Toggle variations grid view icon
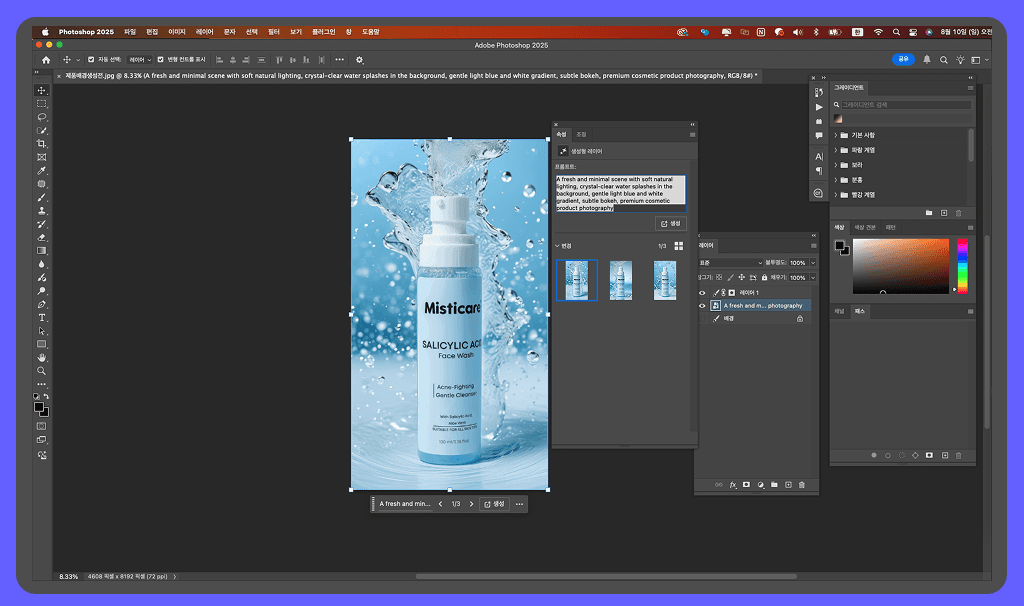 pos(679,246)
